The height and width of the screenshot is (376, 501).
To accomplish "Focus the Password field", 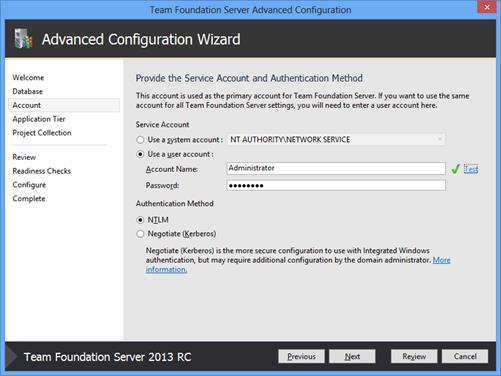I will coord(336,185).
